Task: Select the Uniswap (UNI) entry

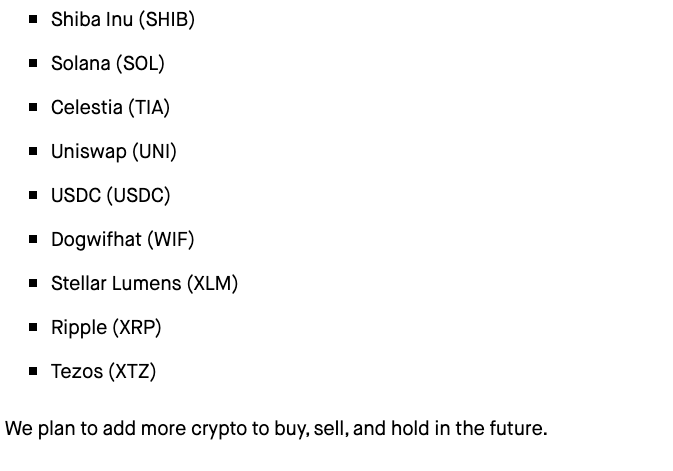Action: pos(113,151)
